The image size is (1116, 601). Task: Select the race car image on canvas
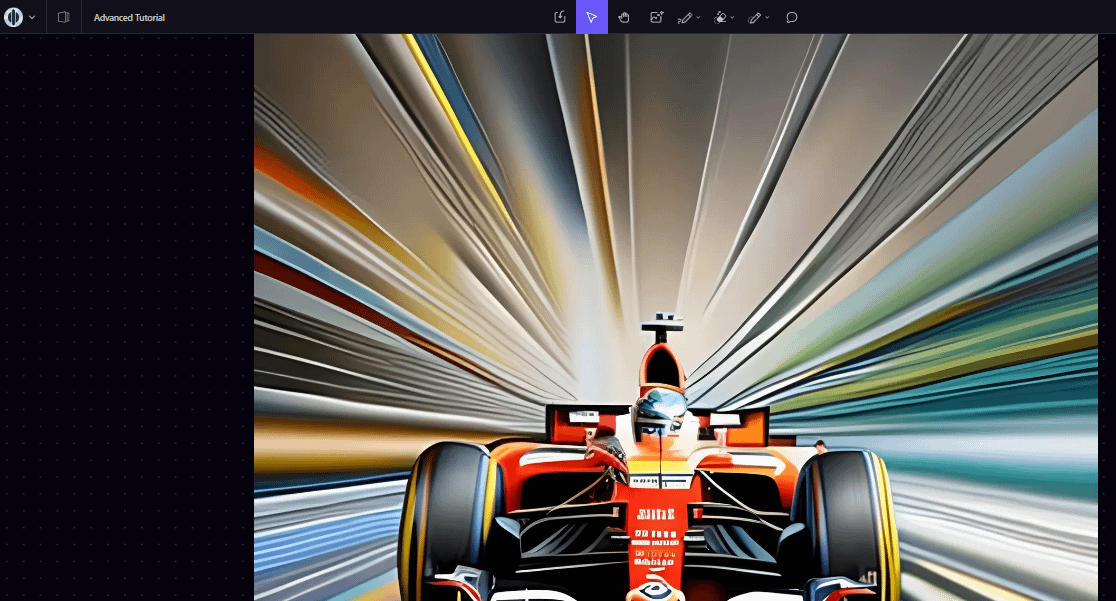pyautogui.click(x=675, y=318)
